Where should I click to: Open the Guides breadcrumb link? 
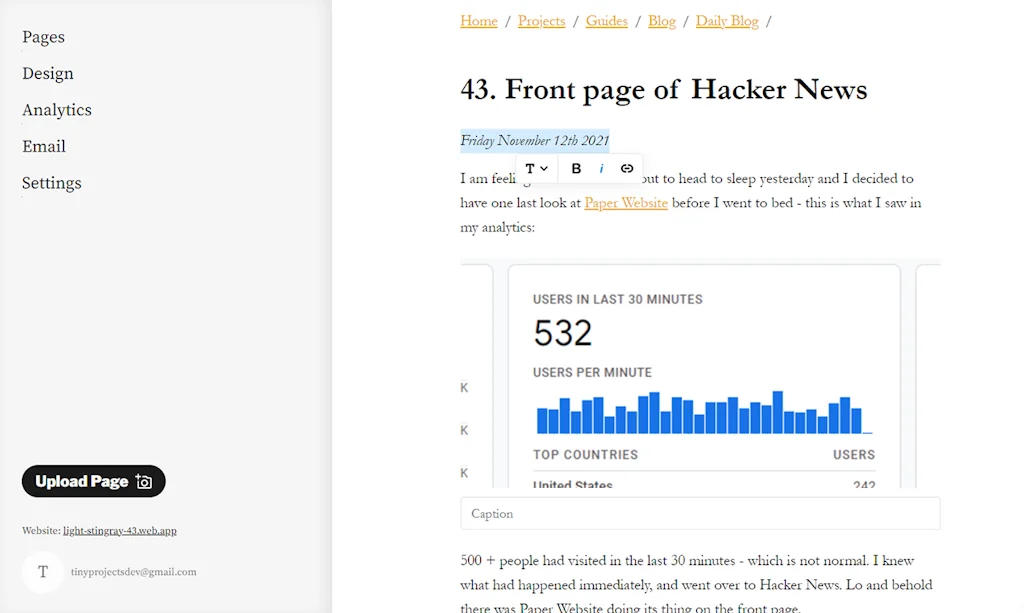[606, 20]
